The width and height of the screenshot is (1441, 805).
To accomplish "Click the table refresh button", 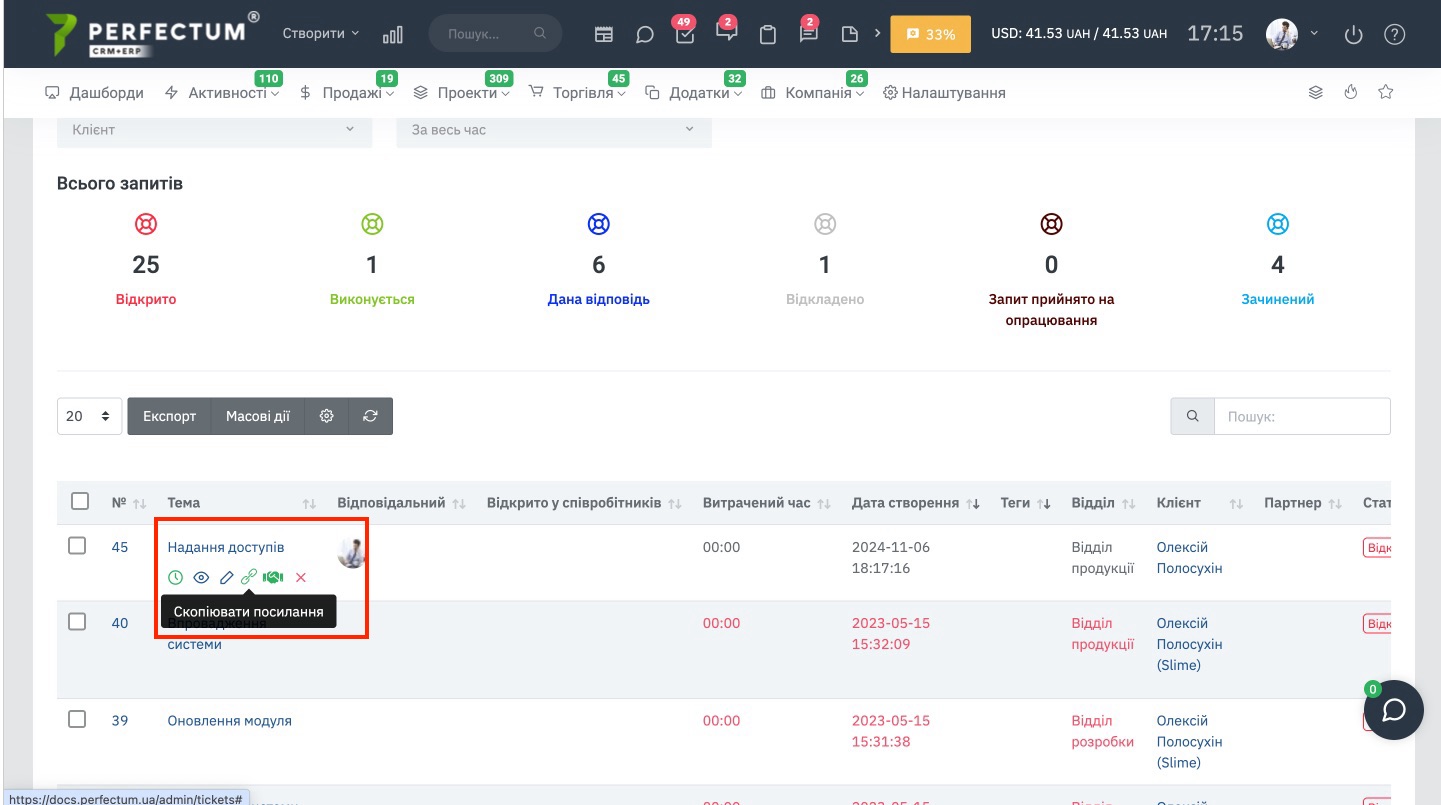I will click(370, 416).
